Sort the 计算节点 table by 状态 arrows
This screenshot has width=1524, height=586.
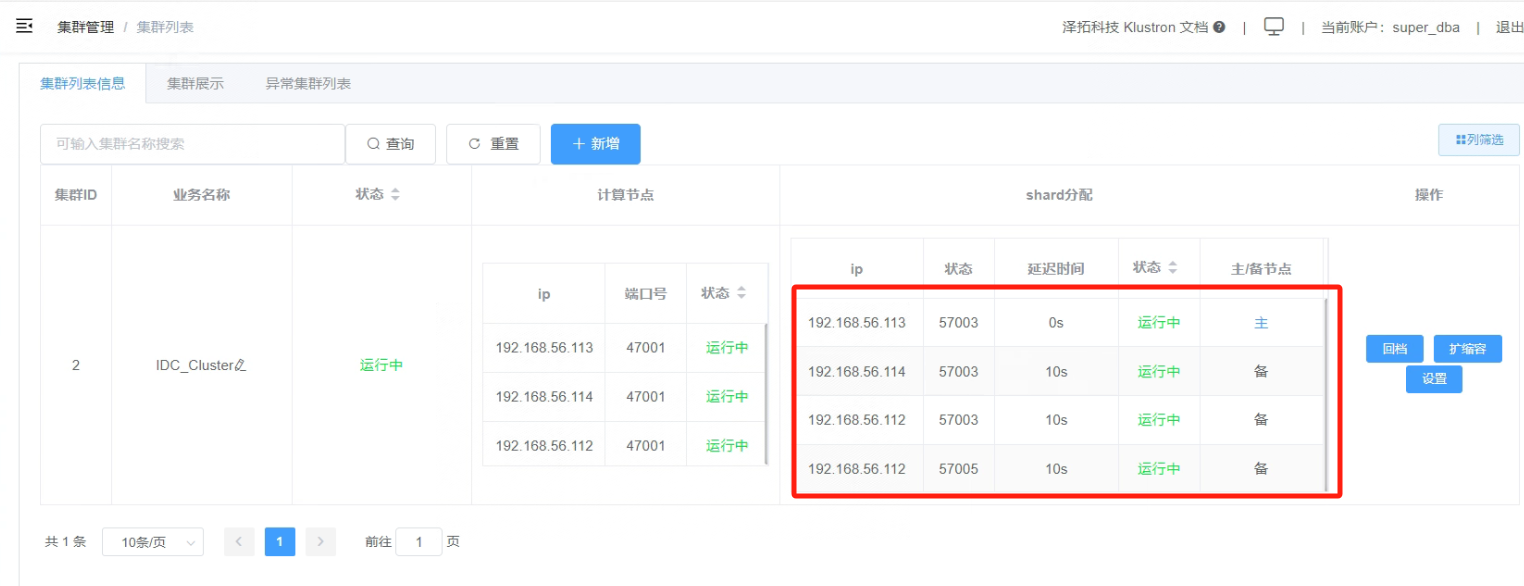[741, 294]
